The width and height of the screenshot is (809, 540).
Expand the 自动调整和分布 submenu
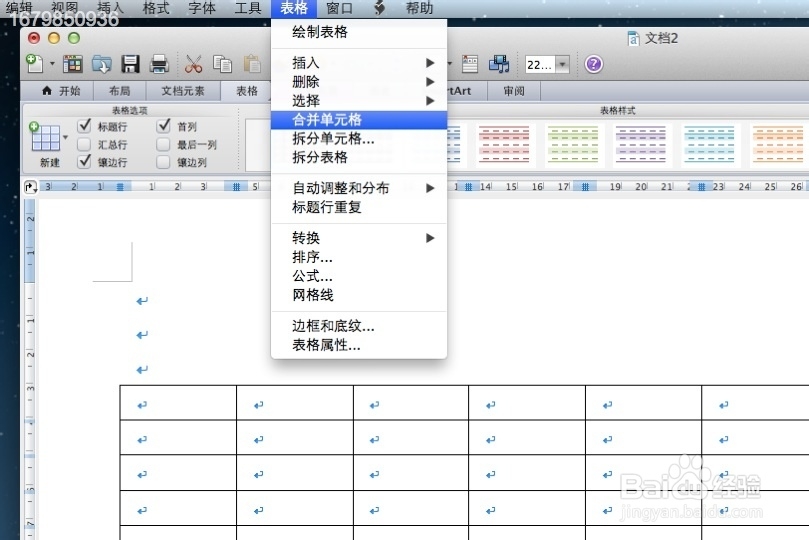coord(359,188)
